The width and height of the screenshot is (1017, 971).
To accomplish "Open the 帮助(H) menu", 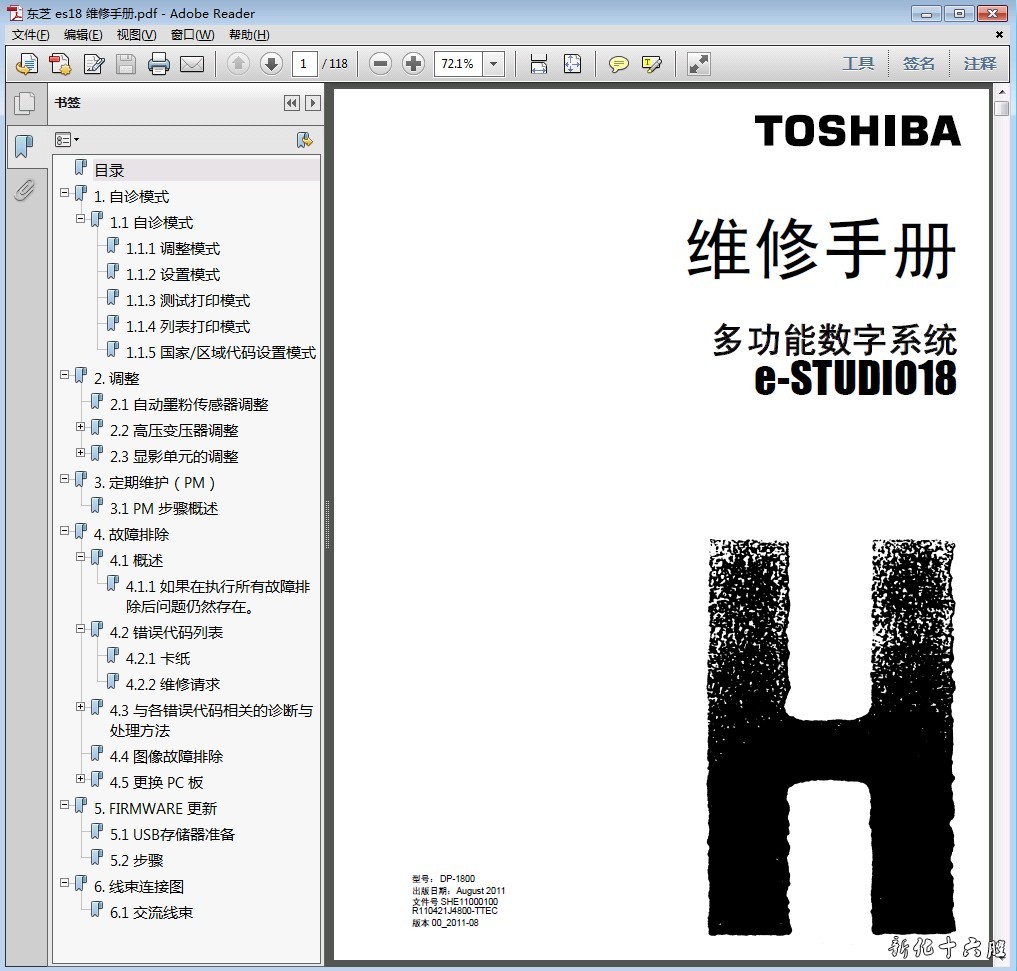I will pyautogui.click(x=249, y=35).
